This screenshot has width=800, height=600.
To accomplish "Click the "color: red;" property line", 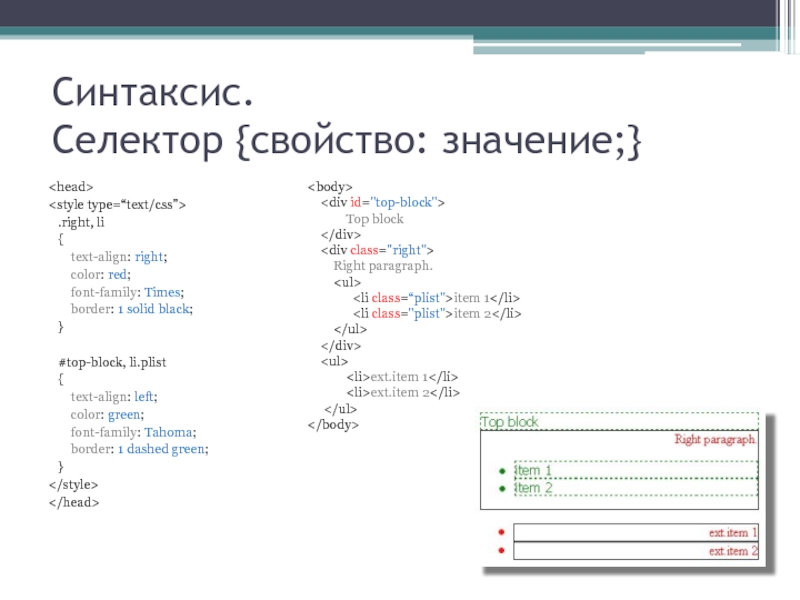I will (x=101, y=274).
